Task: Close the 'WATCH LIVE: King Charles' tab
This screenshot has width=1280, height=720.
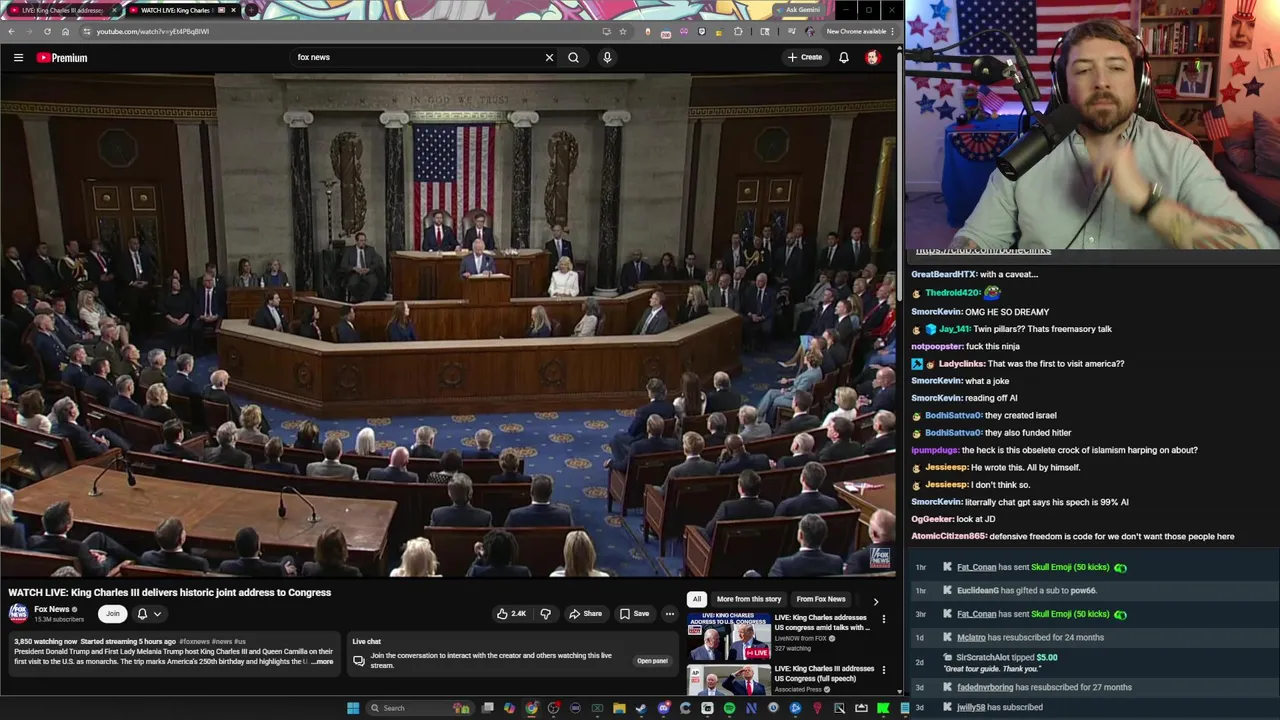Action: [x=234, y=10]
